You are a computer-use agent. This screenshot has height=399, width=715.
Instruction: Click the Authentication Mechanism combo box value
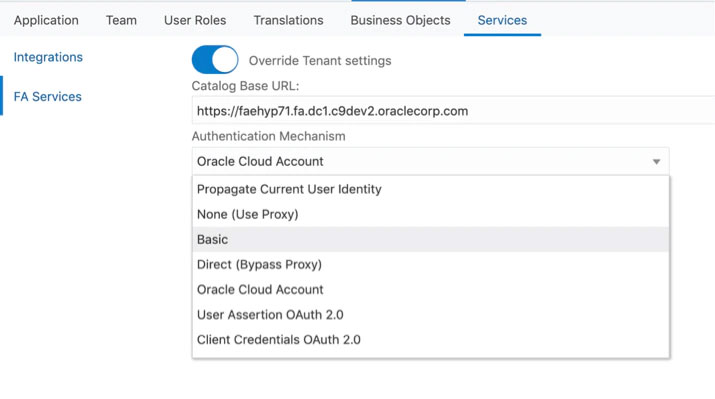tap(430, 161)
